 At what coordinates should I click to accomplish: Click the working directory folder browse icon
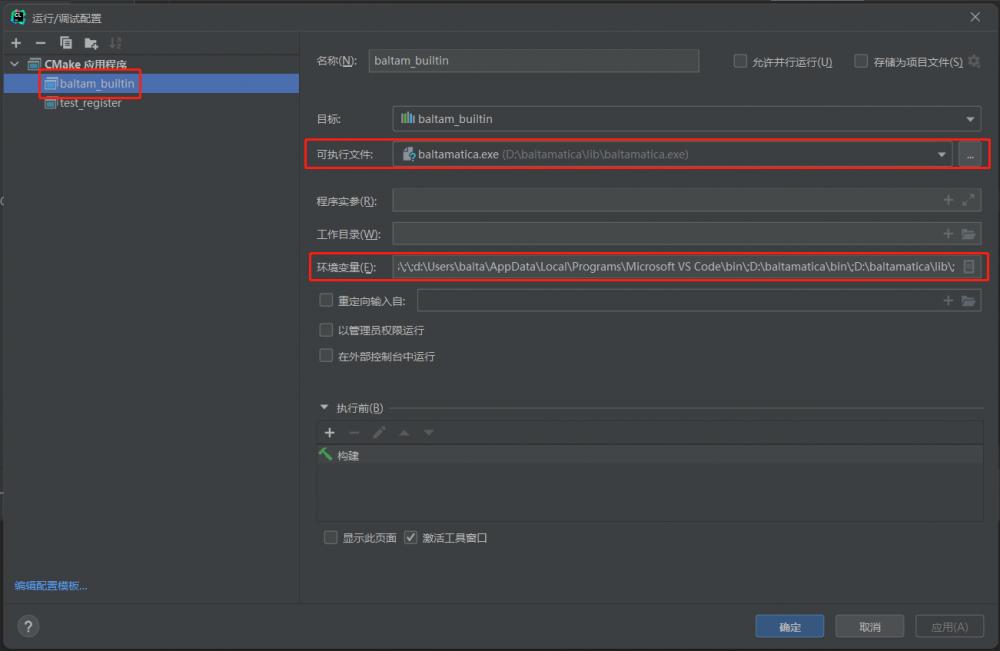968,234
